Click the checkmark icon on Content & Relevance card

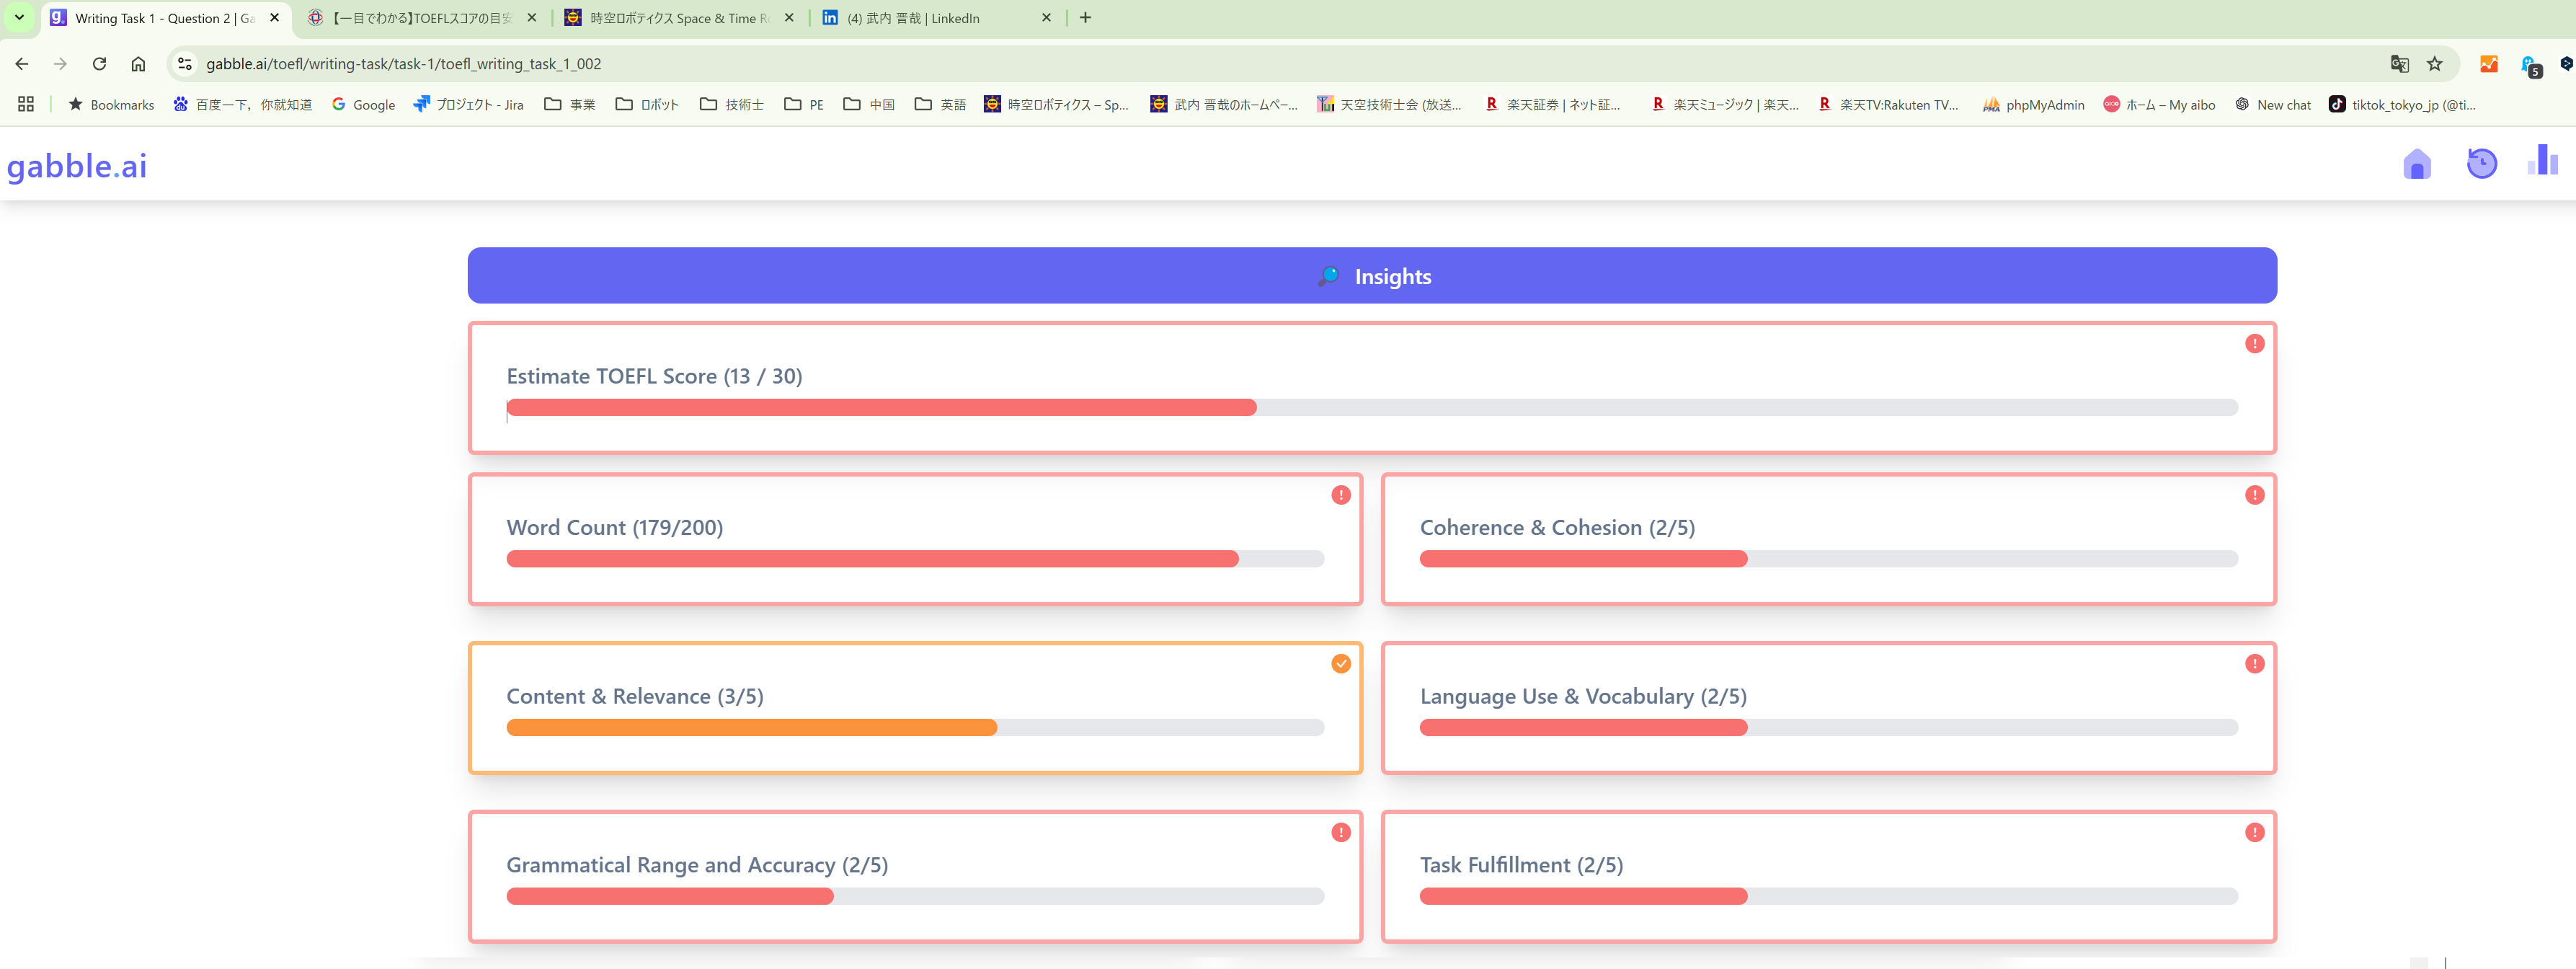(x=1341, y=664)
